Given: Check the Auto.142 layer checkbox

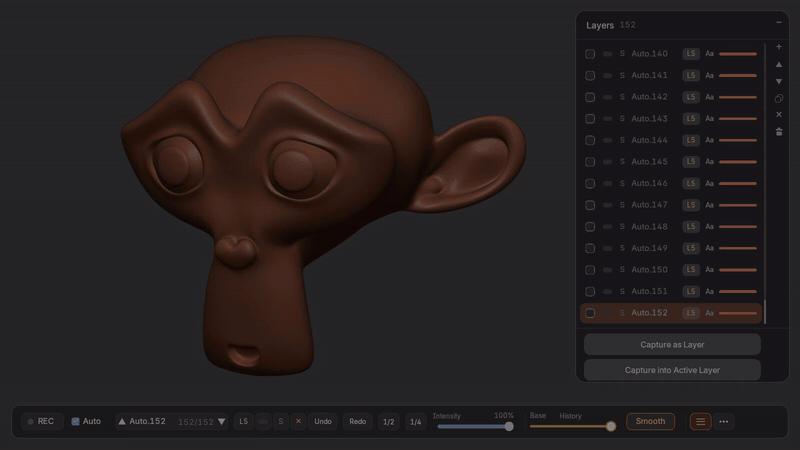Looking at the screenshot, I should (590, 97).
